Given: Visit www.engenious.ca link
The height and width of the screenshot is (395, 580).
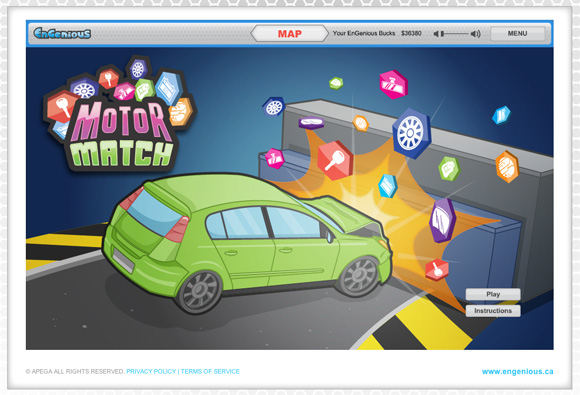Looking at the screenshot, I should click(x=517, y=371).
